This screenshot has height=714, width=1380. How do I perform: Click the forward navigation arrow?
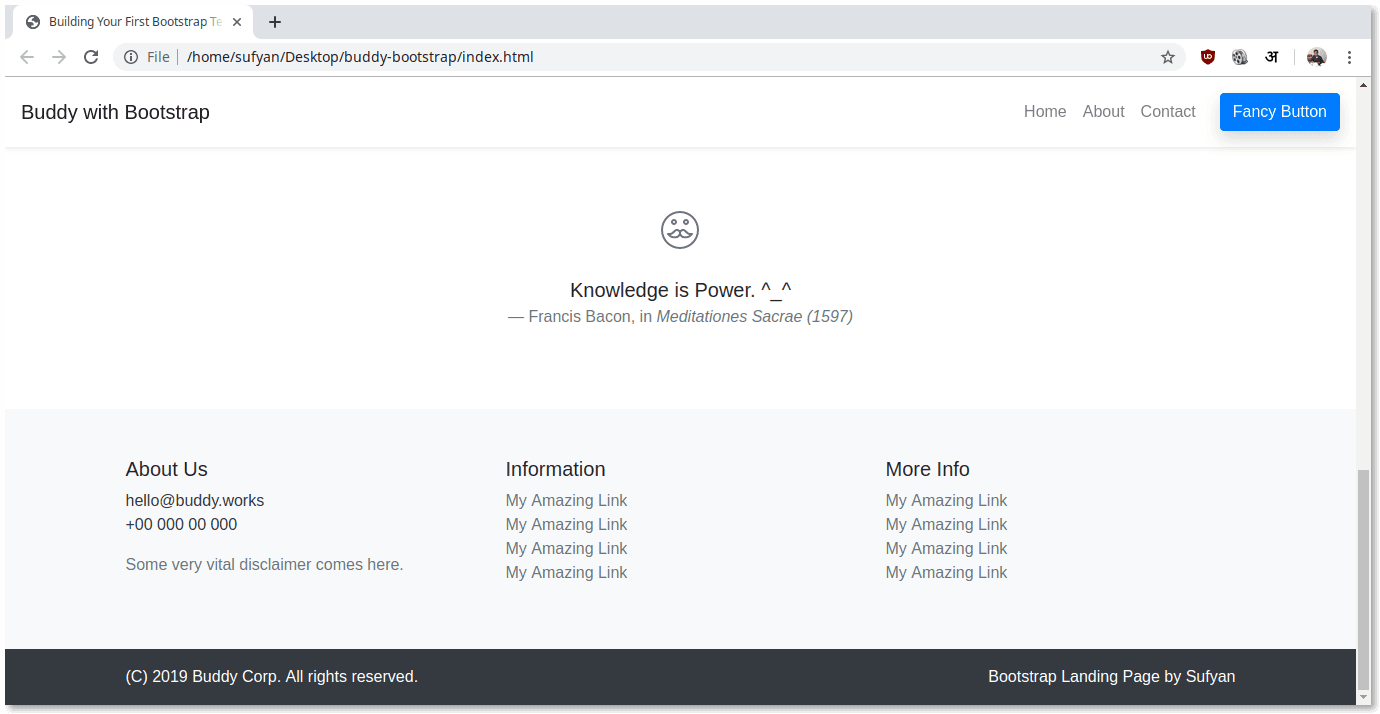pos(58,57)
